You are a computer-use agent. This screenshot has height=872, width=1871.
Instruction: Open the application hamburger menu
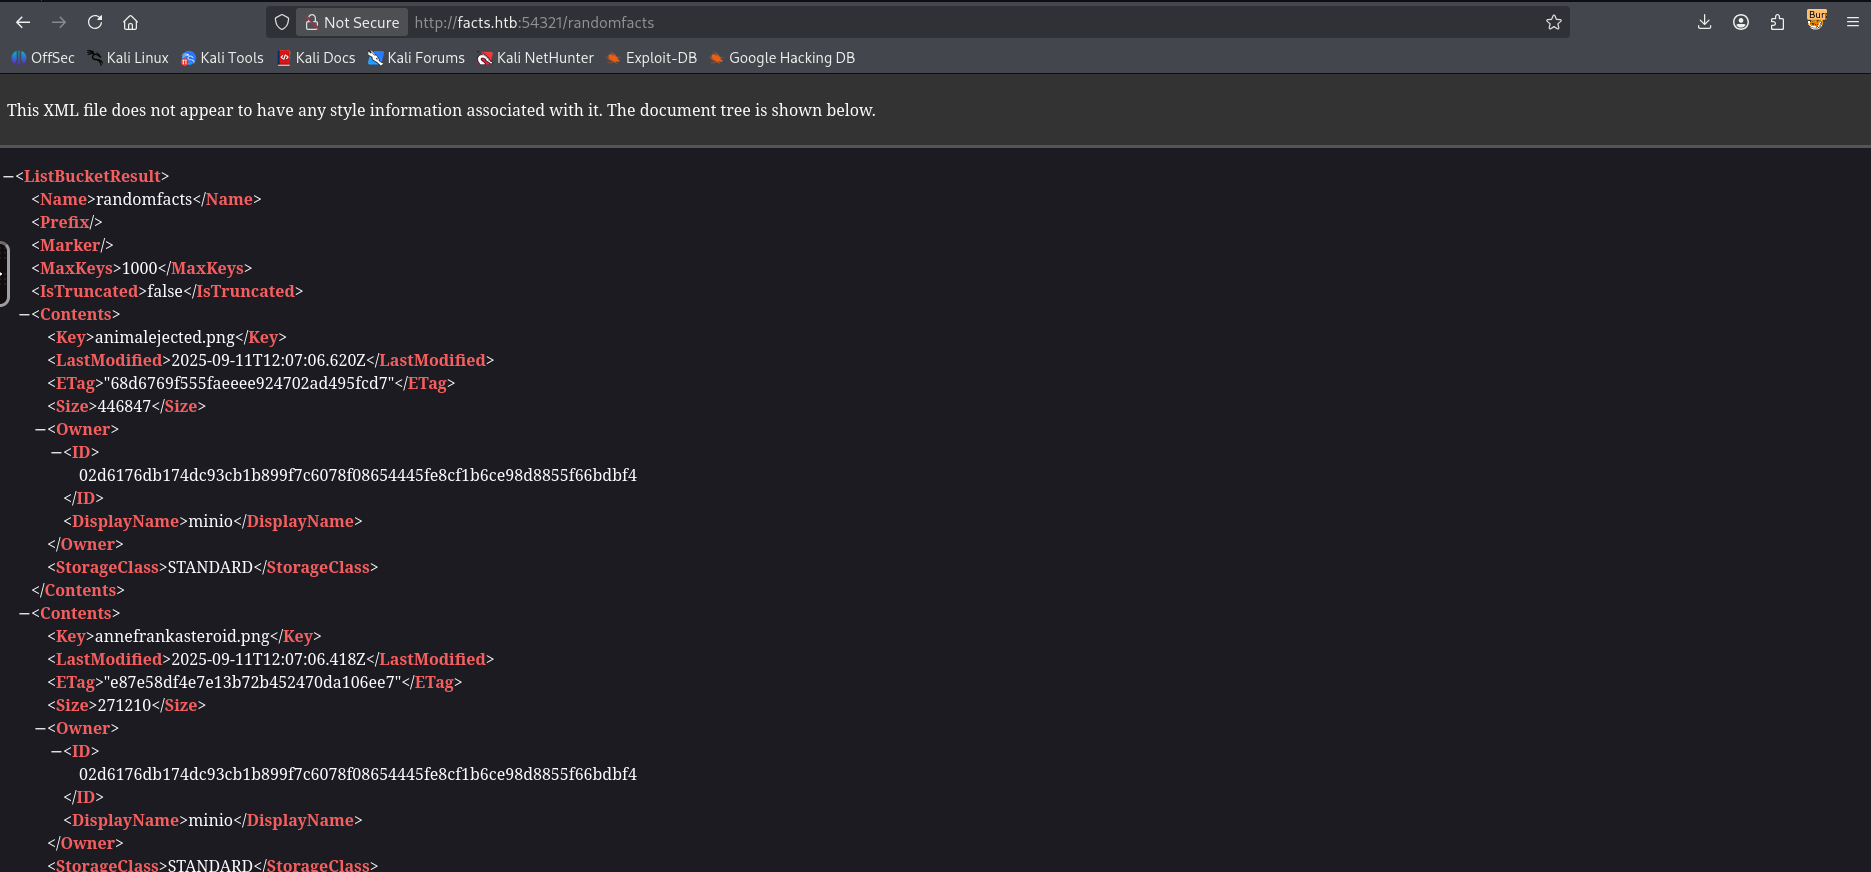coord(1852,22)
